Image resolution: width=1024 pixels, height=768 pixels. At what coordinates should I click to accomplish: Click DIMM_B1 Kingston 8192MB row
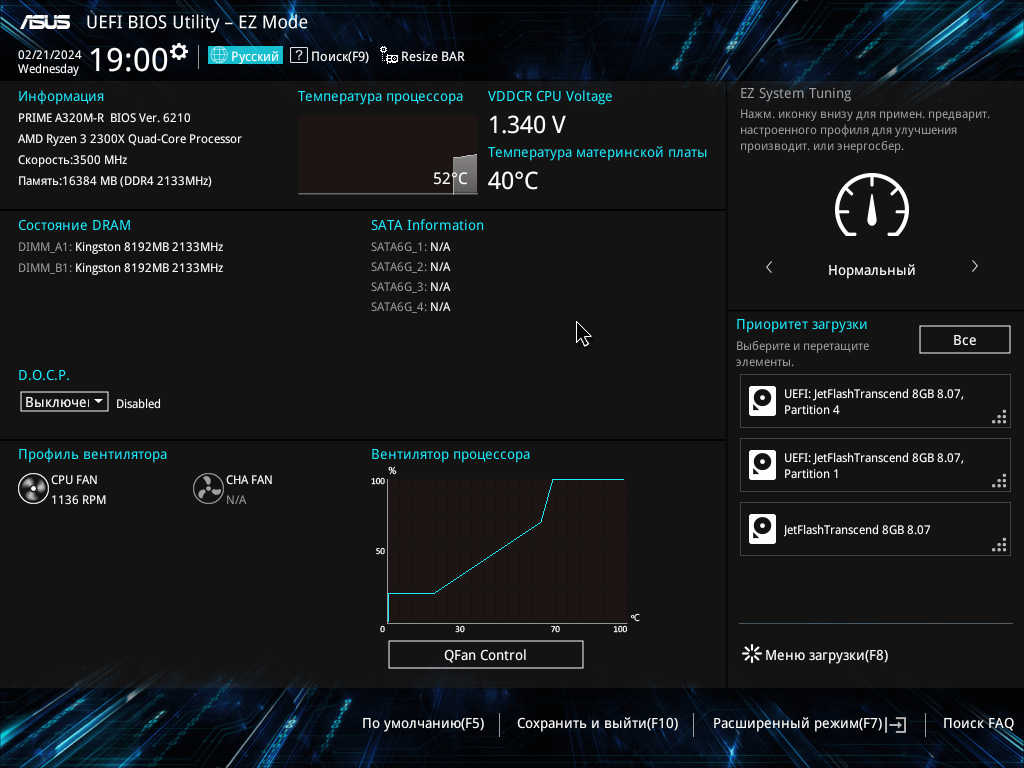point(121,268)
